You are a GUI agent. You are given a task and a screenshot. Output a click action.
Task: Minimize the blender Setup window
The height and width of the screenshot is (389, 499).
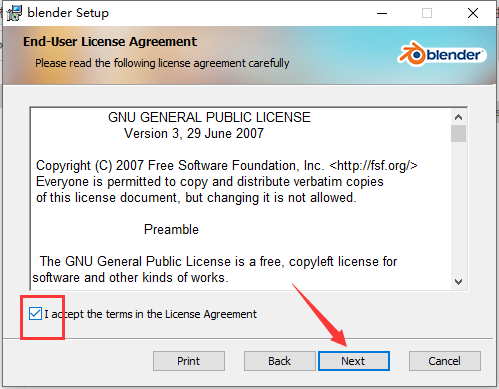pyautogui.click(x=382, y=13)
